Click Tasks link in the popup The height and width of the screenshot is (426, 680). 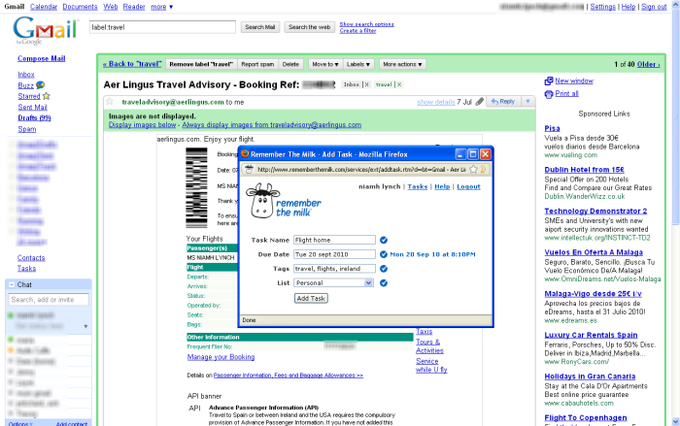(x=417, y=187)
